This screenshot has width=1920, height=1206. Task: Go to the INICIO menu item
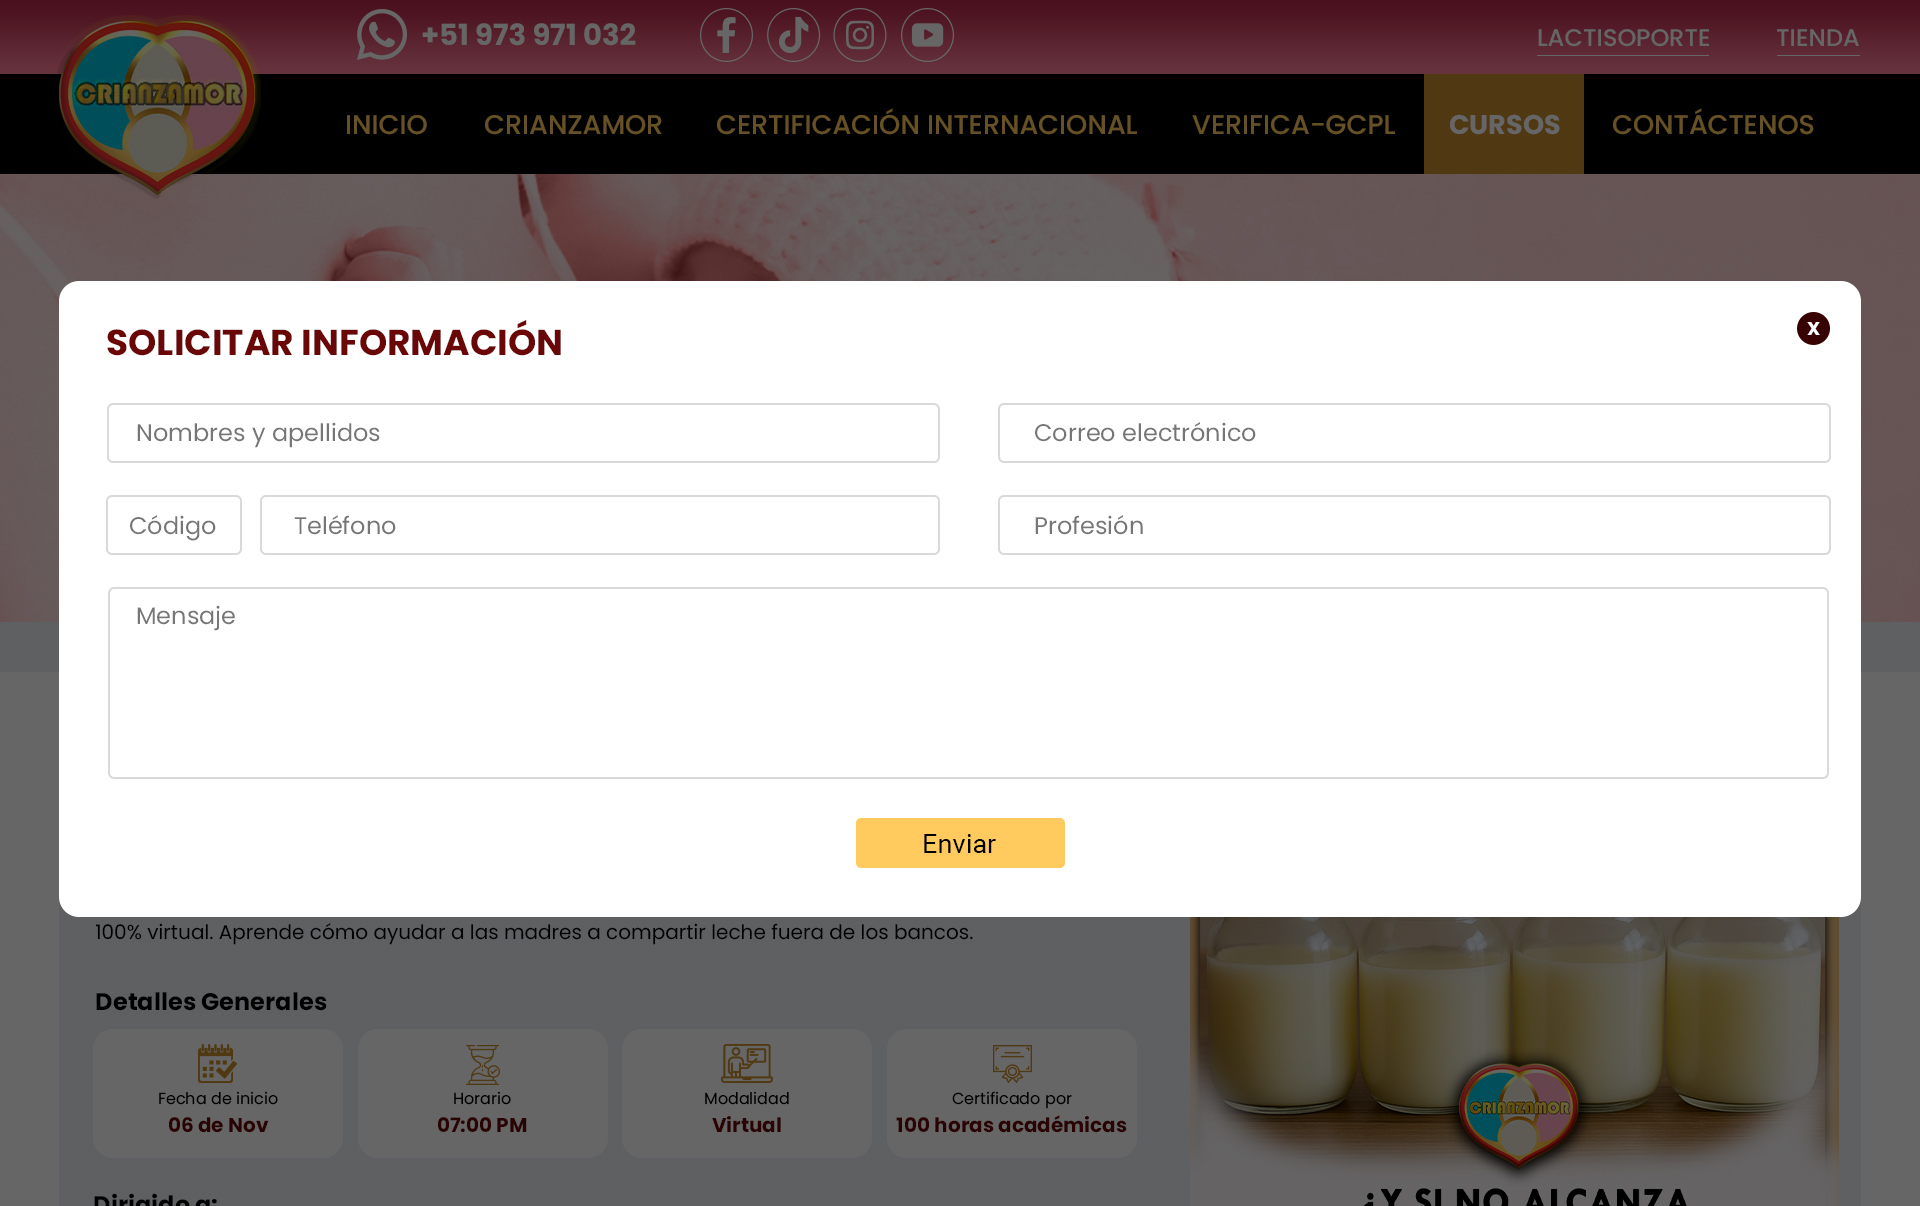point(386,125)
